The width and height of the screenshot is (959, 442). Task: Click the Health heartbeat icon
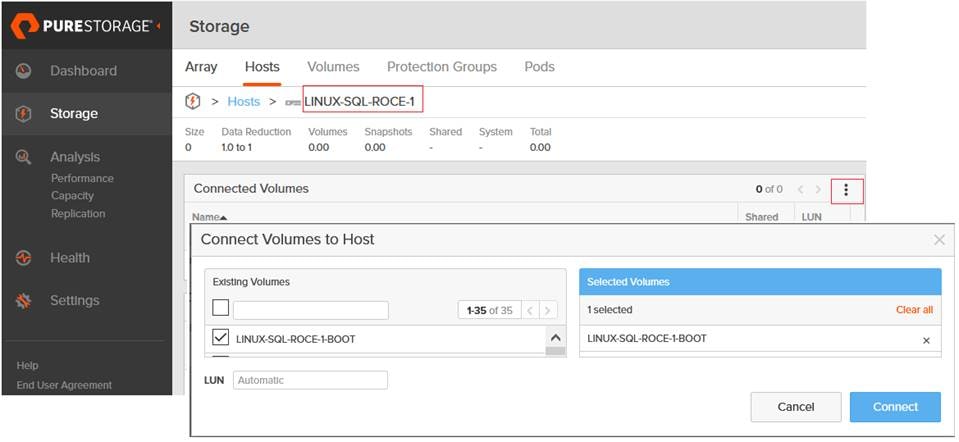(23, 258)
